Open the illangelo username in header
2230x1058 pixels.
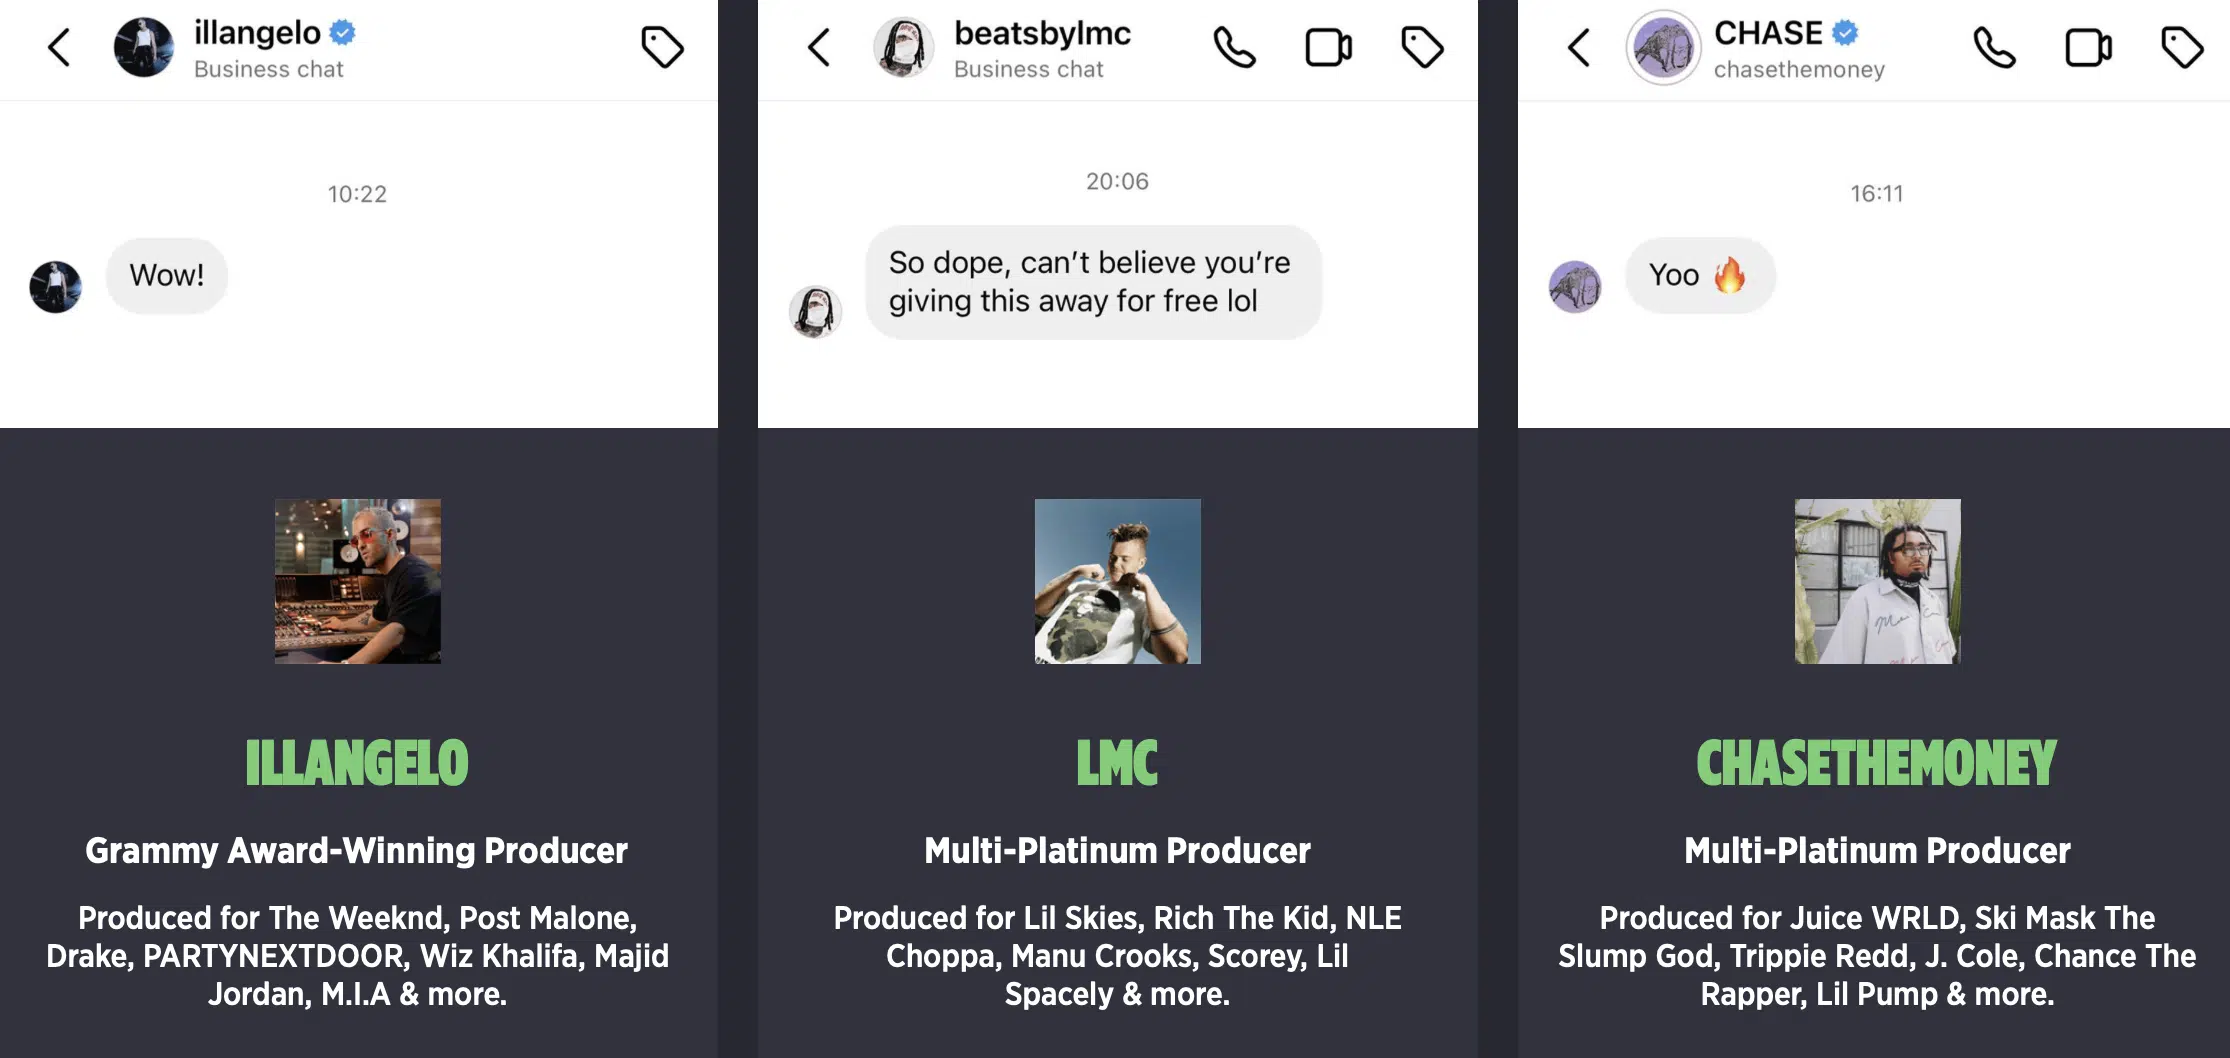coord(257,33)
